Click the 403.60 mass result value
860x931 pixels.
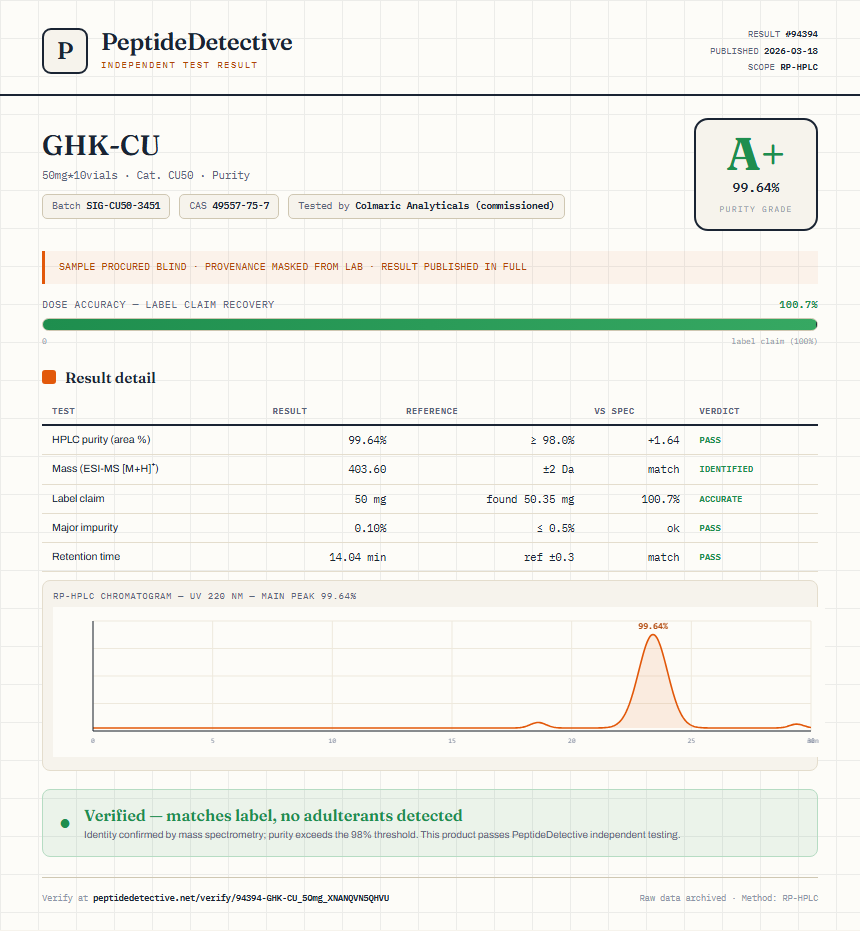pyautogui.click(x=367, y=469)
